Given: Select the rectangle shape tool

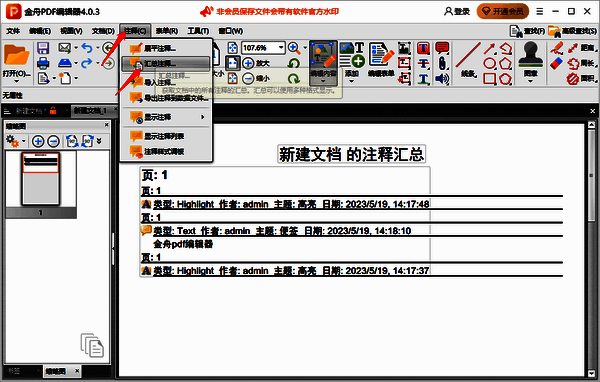Looking at the screenshot, I should [x=489, y=79].
